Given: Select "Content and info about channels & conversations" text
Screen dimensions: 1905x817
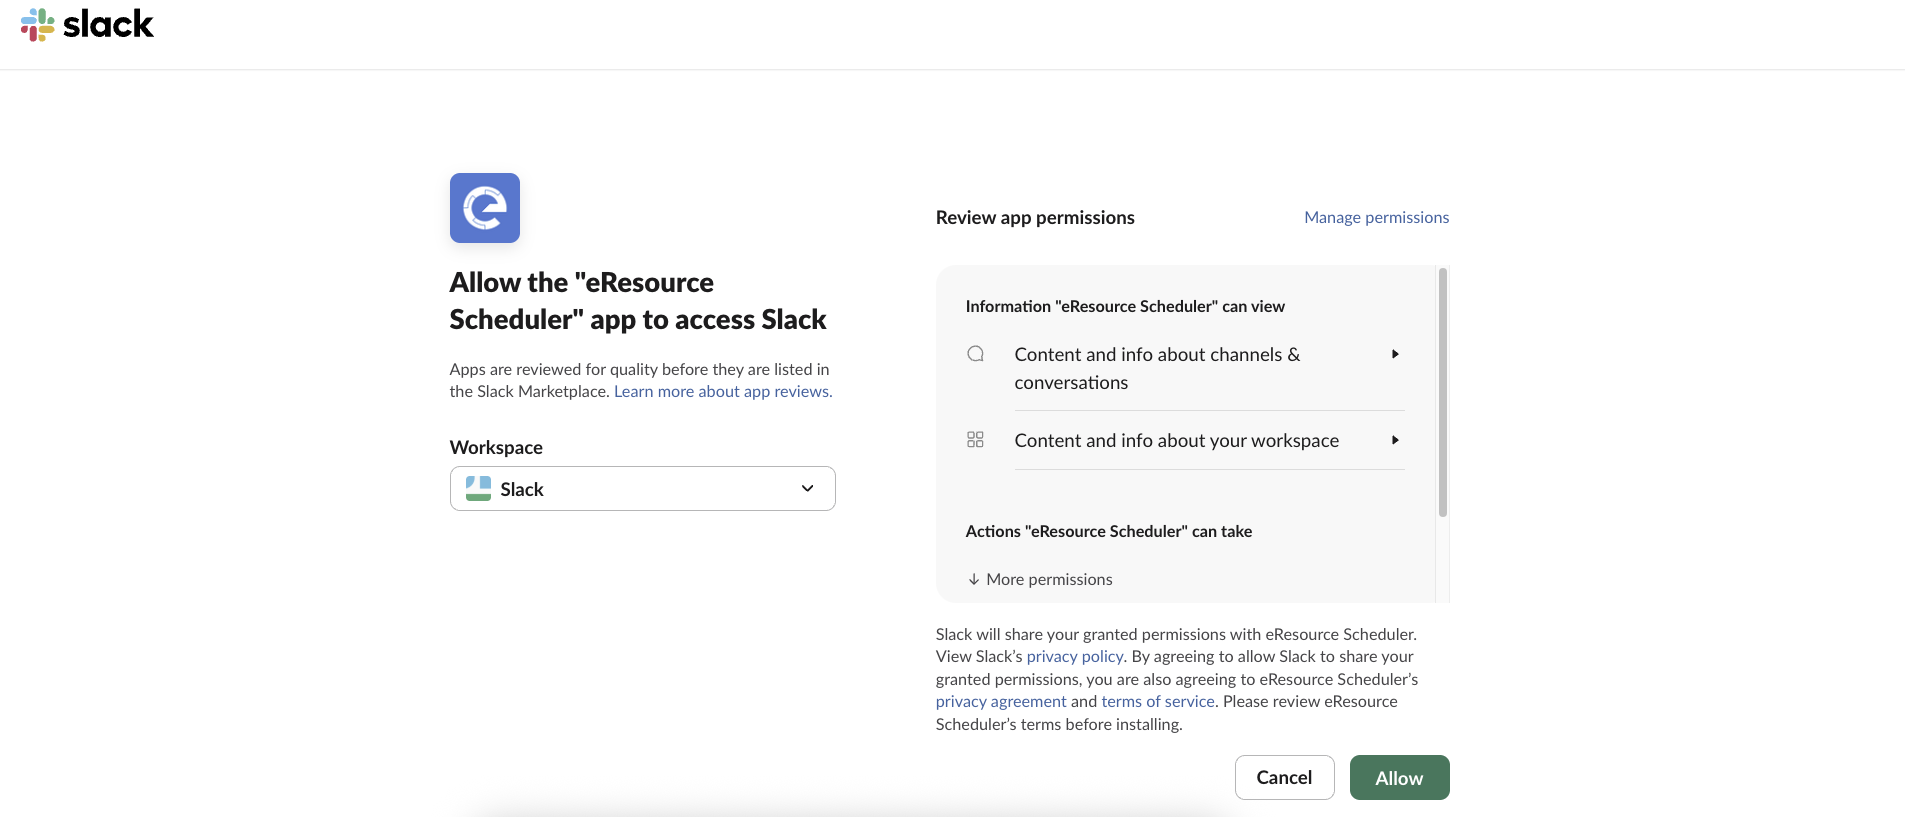Looking at the screenshot, I should pyautogui.click(x=1157, y=368).
